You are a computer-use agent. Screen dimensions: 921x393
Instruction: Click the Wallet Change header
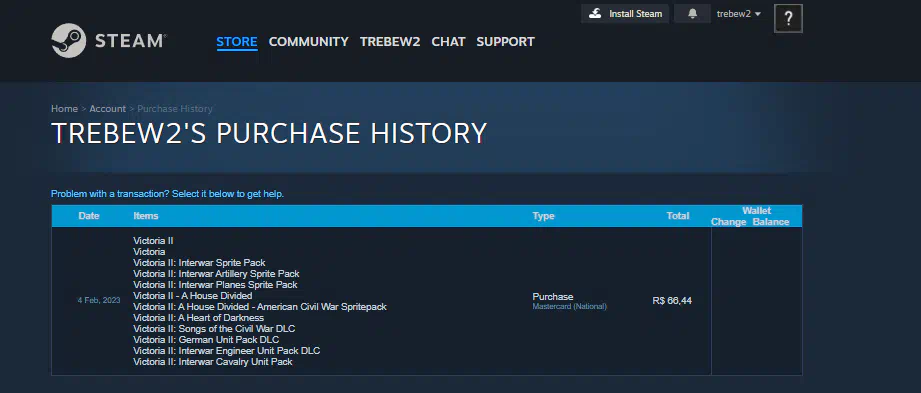pos(728,222)
